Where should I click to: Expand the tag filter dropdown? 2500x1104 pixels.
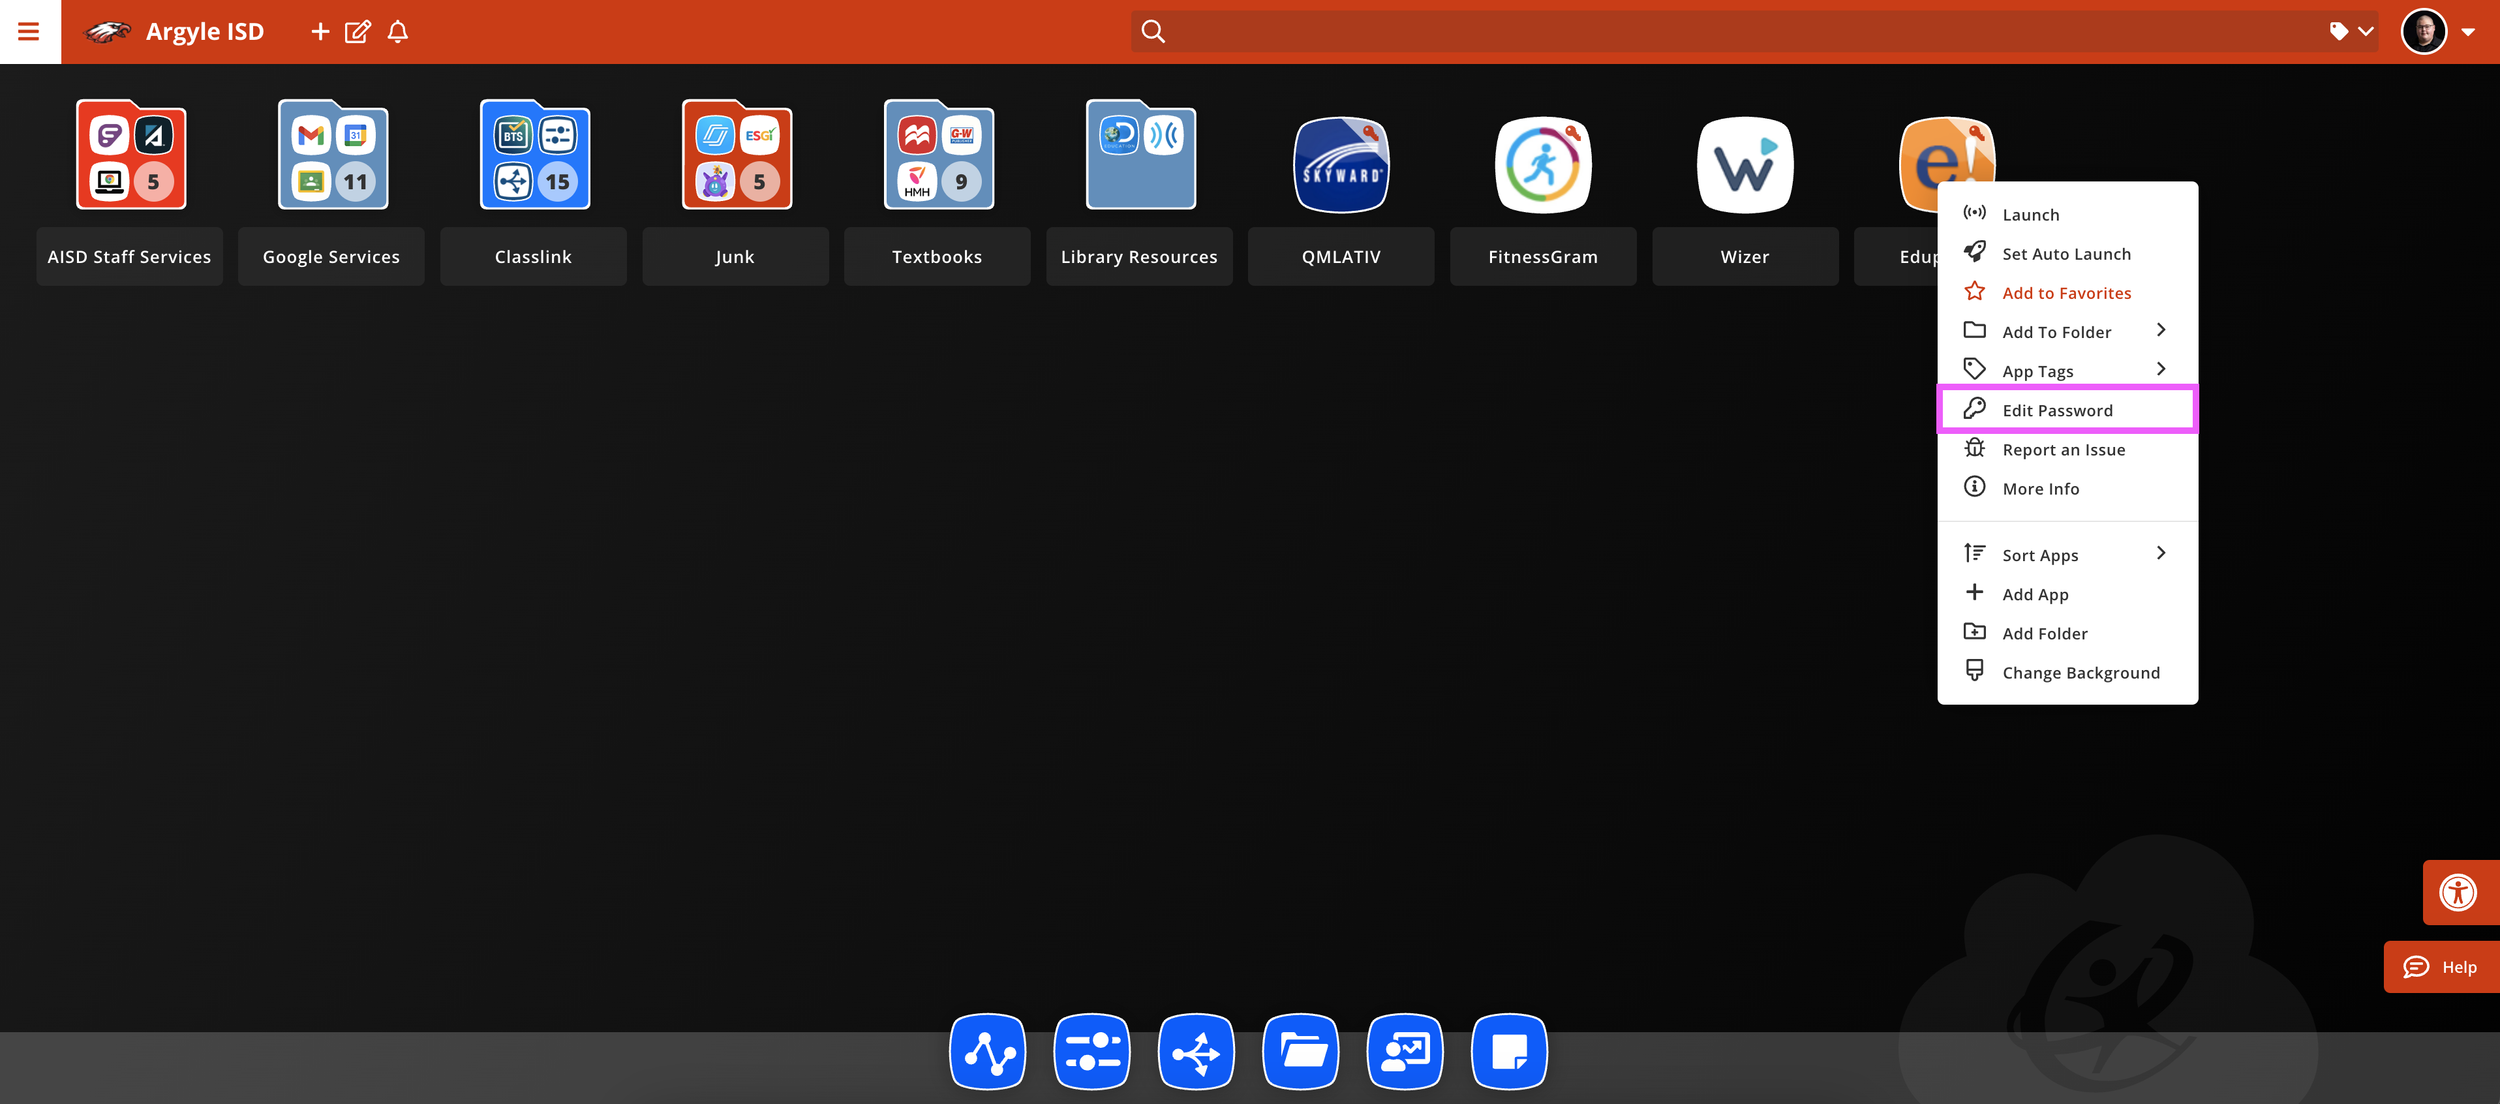pyautogui.click(x=2351, y=32)
